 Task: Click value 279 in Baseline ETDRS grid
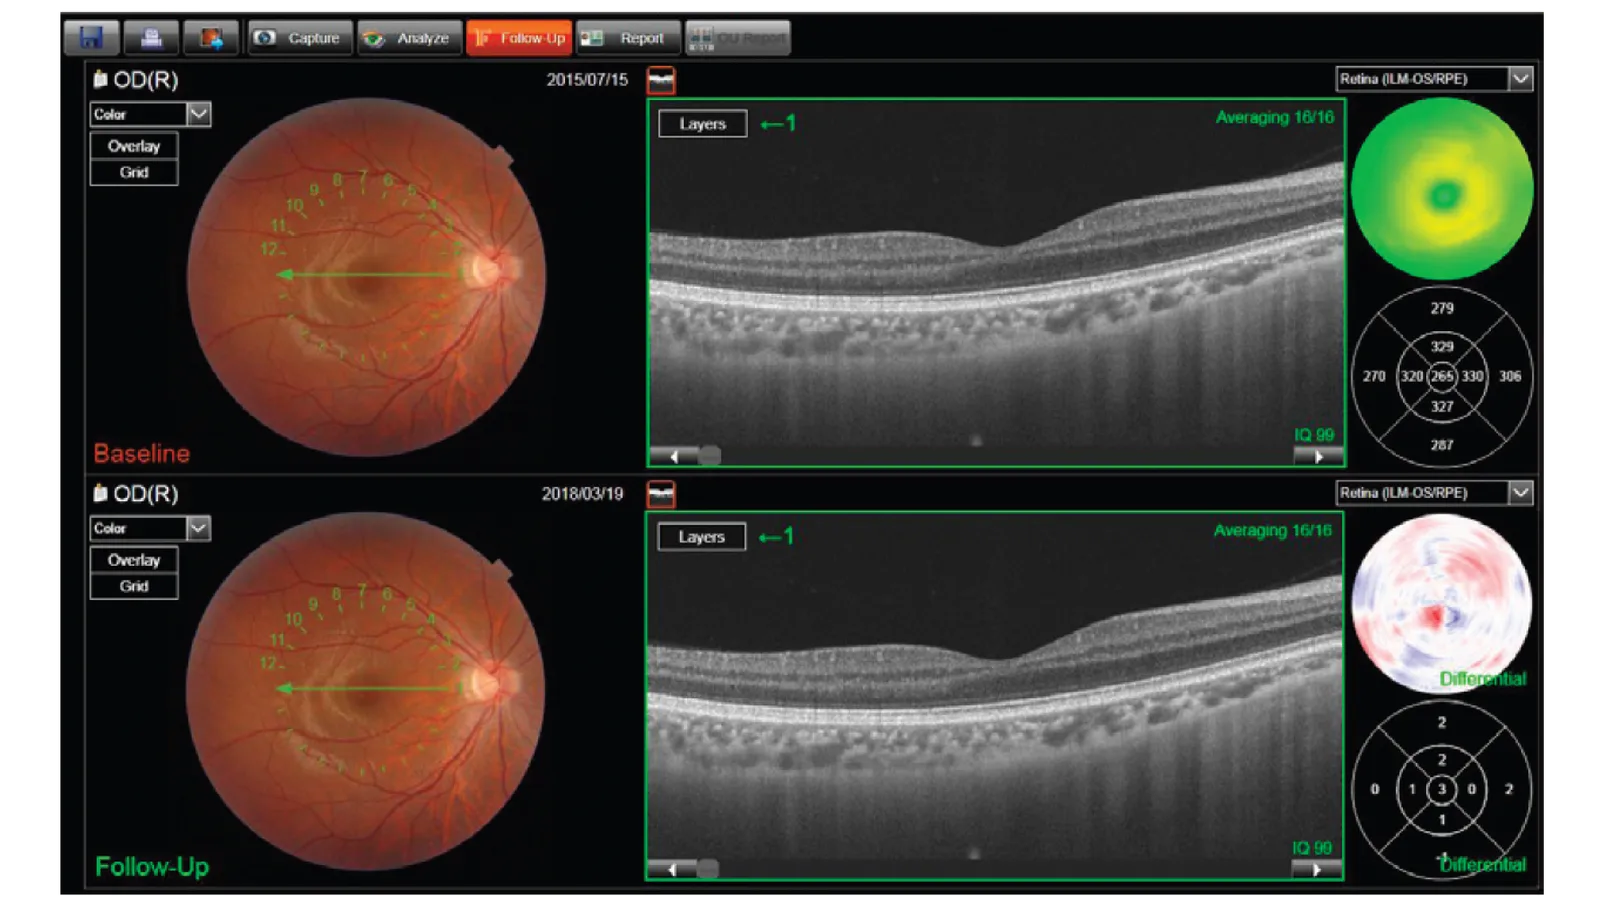(1441, 308)
